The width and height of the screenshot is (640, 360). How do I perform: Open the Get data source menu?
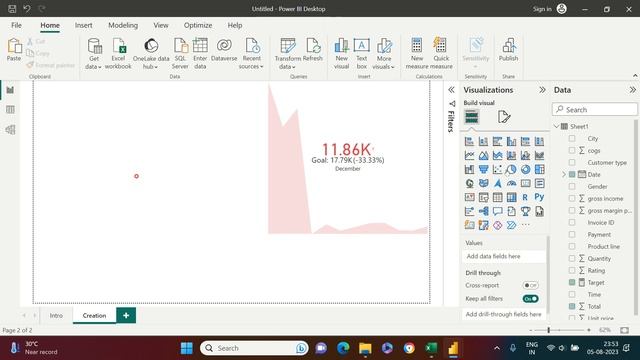pos(94,53)
